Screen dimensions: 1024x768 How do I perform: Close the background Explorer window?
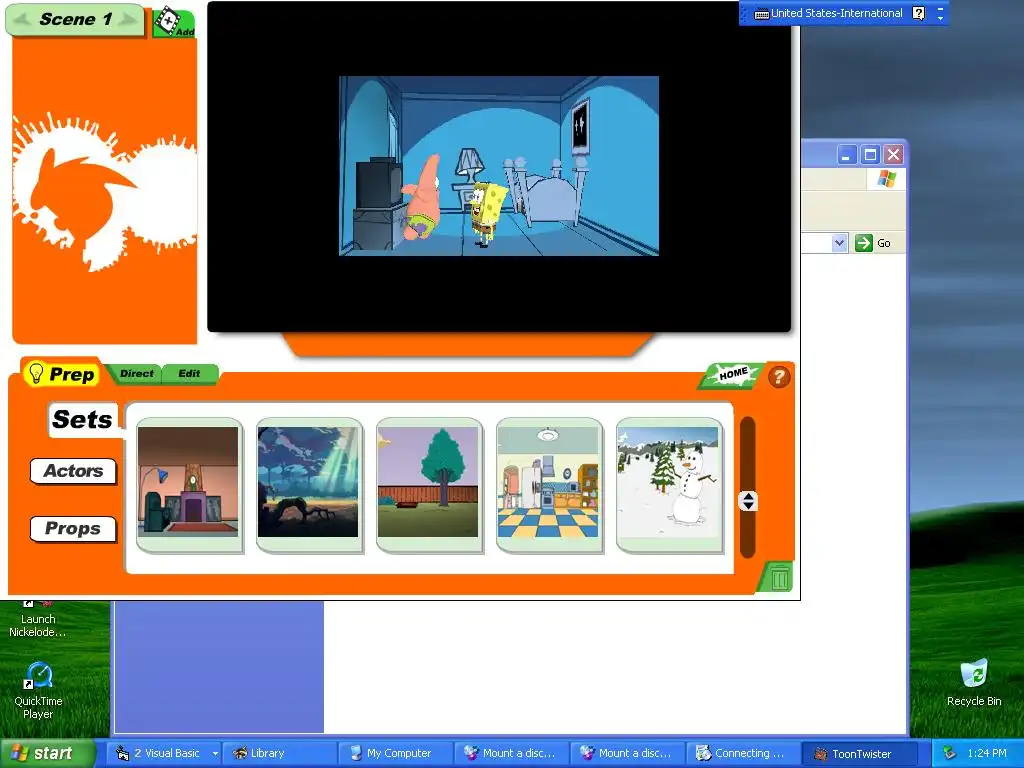click(x=893, y=155)
